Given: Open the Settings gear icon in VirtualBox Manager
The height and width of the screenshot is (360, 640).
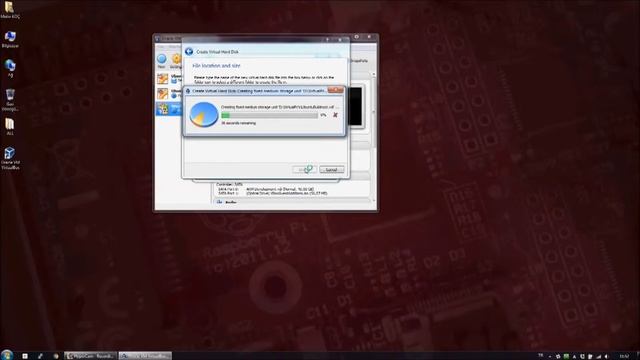Looking at the screenshot, I should 176,60.
